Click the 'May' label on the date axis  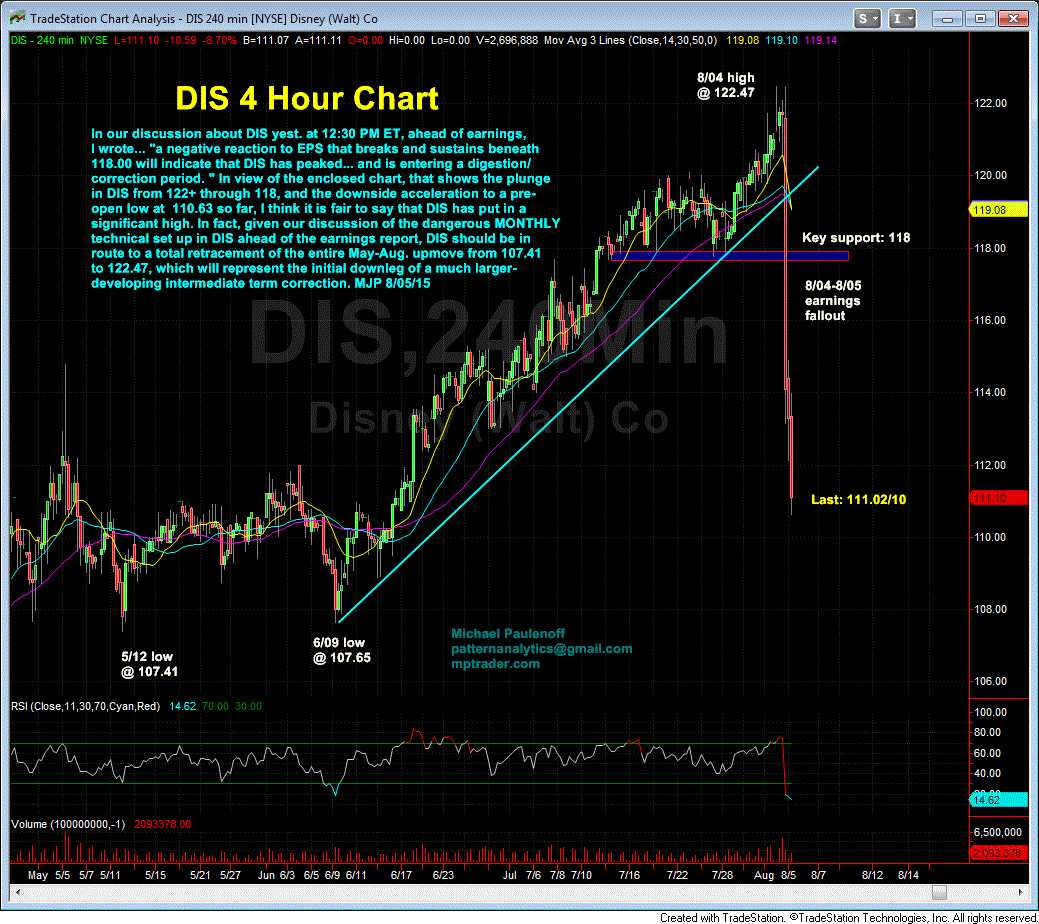click(x=38, y=875)
